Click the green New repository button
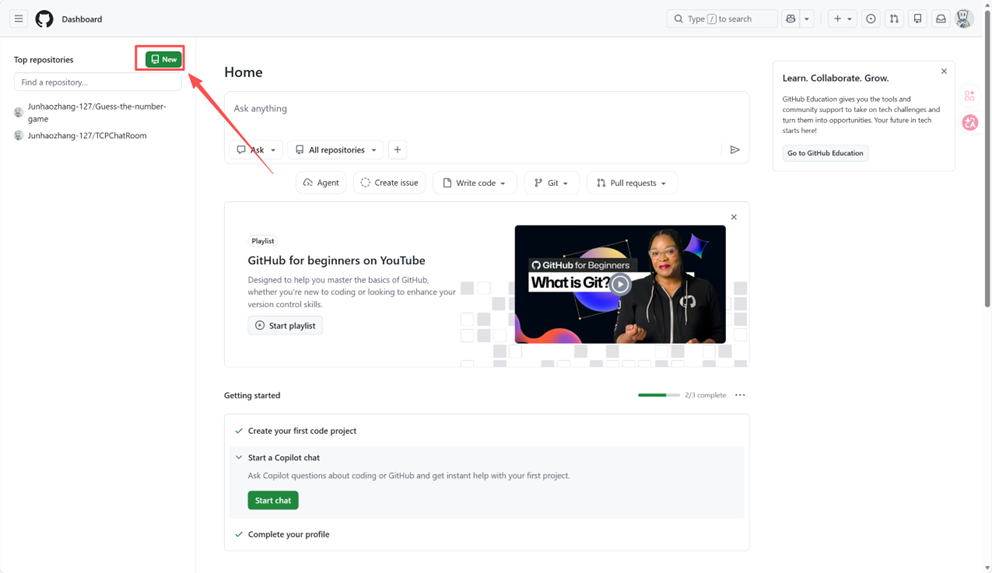The height and width of the screenshot is (573, 992). (x=164, y=59)
